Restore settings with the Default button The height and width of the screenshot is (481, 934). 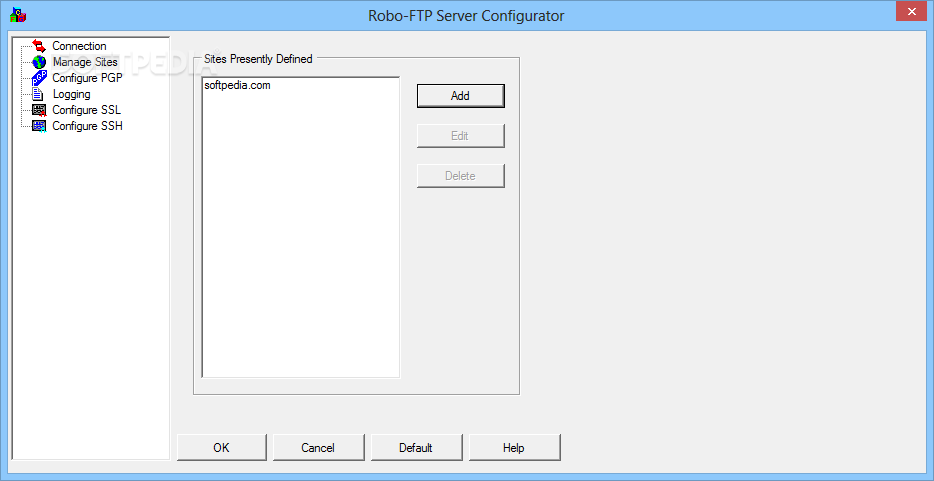(x=416, y=448)
